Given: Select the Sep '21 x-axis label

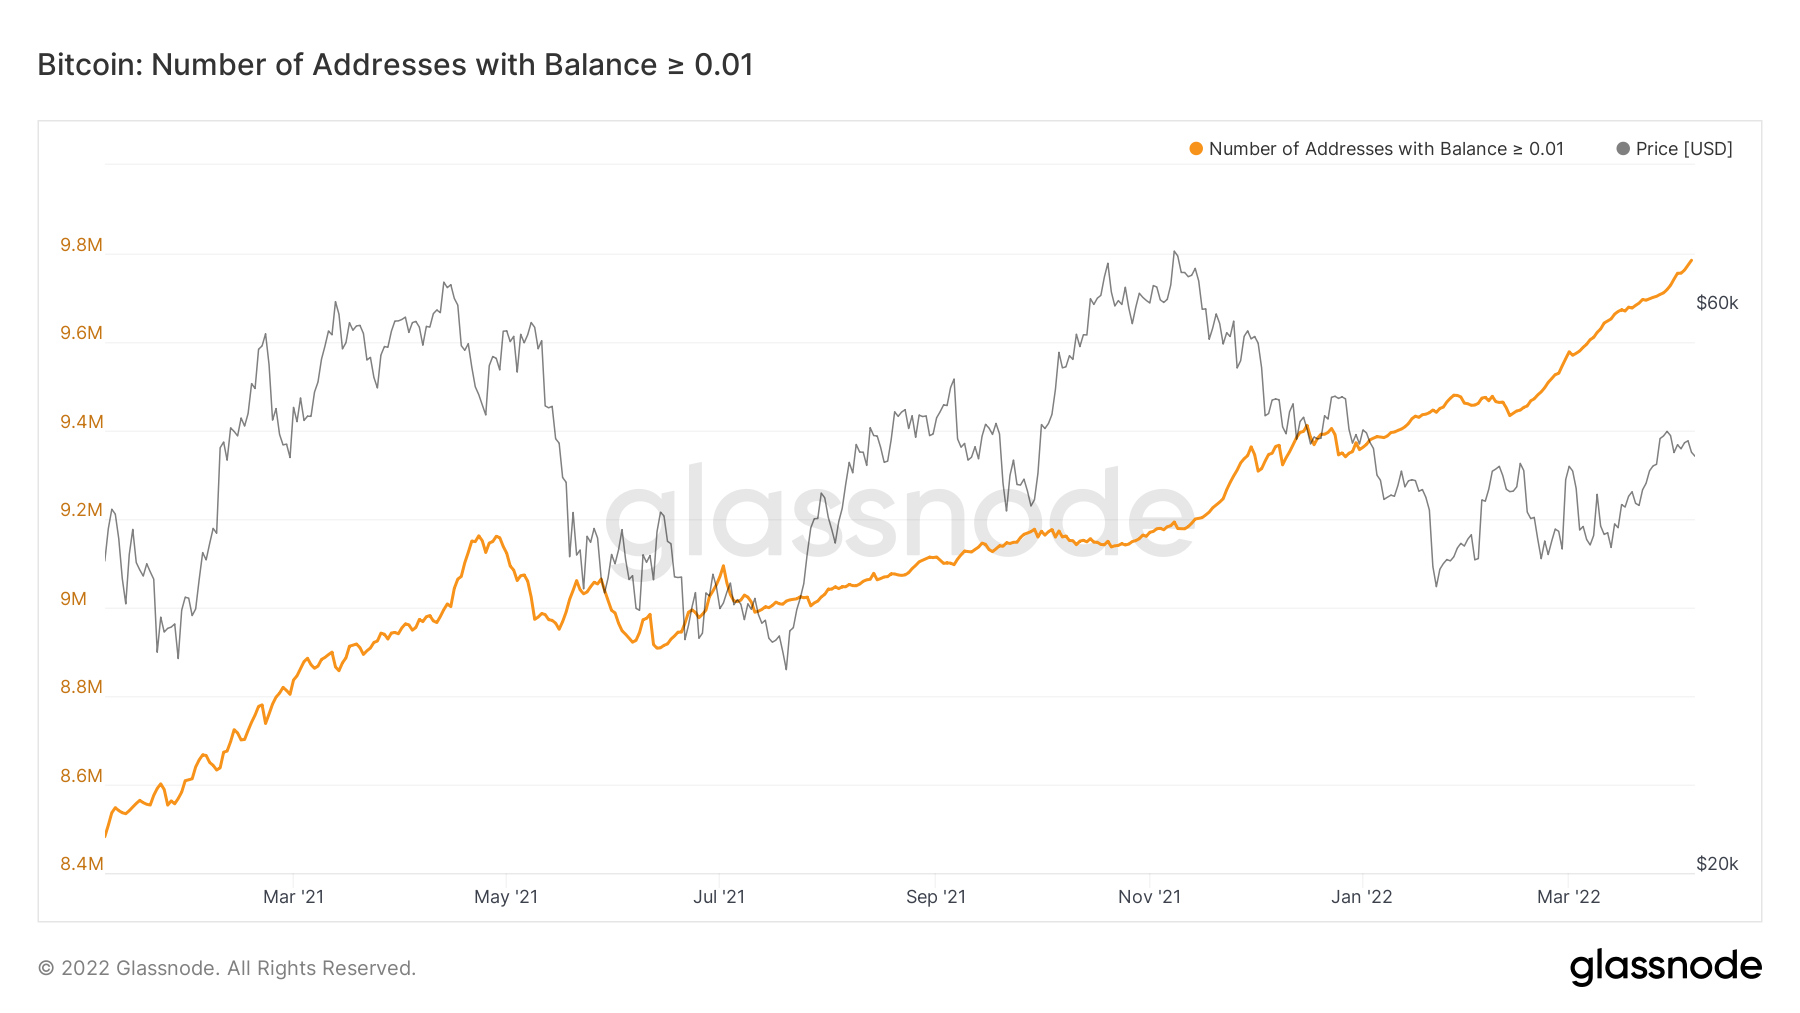Looking at the screenshot, I should click(936, 897).
